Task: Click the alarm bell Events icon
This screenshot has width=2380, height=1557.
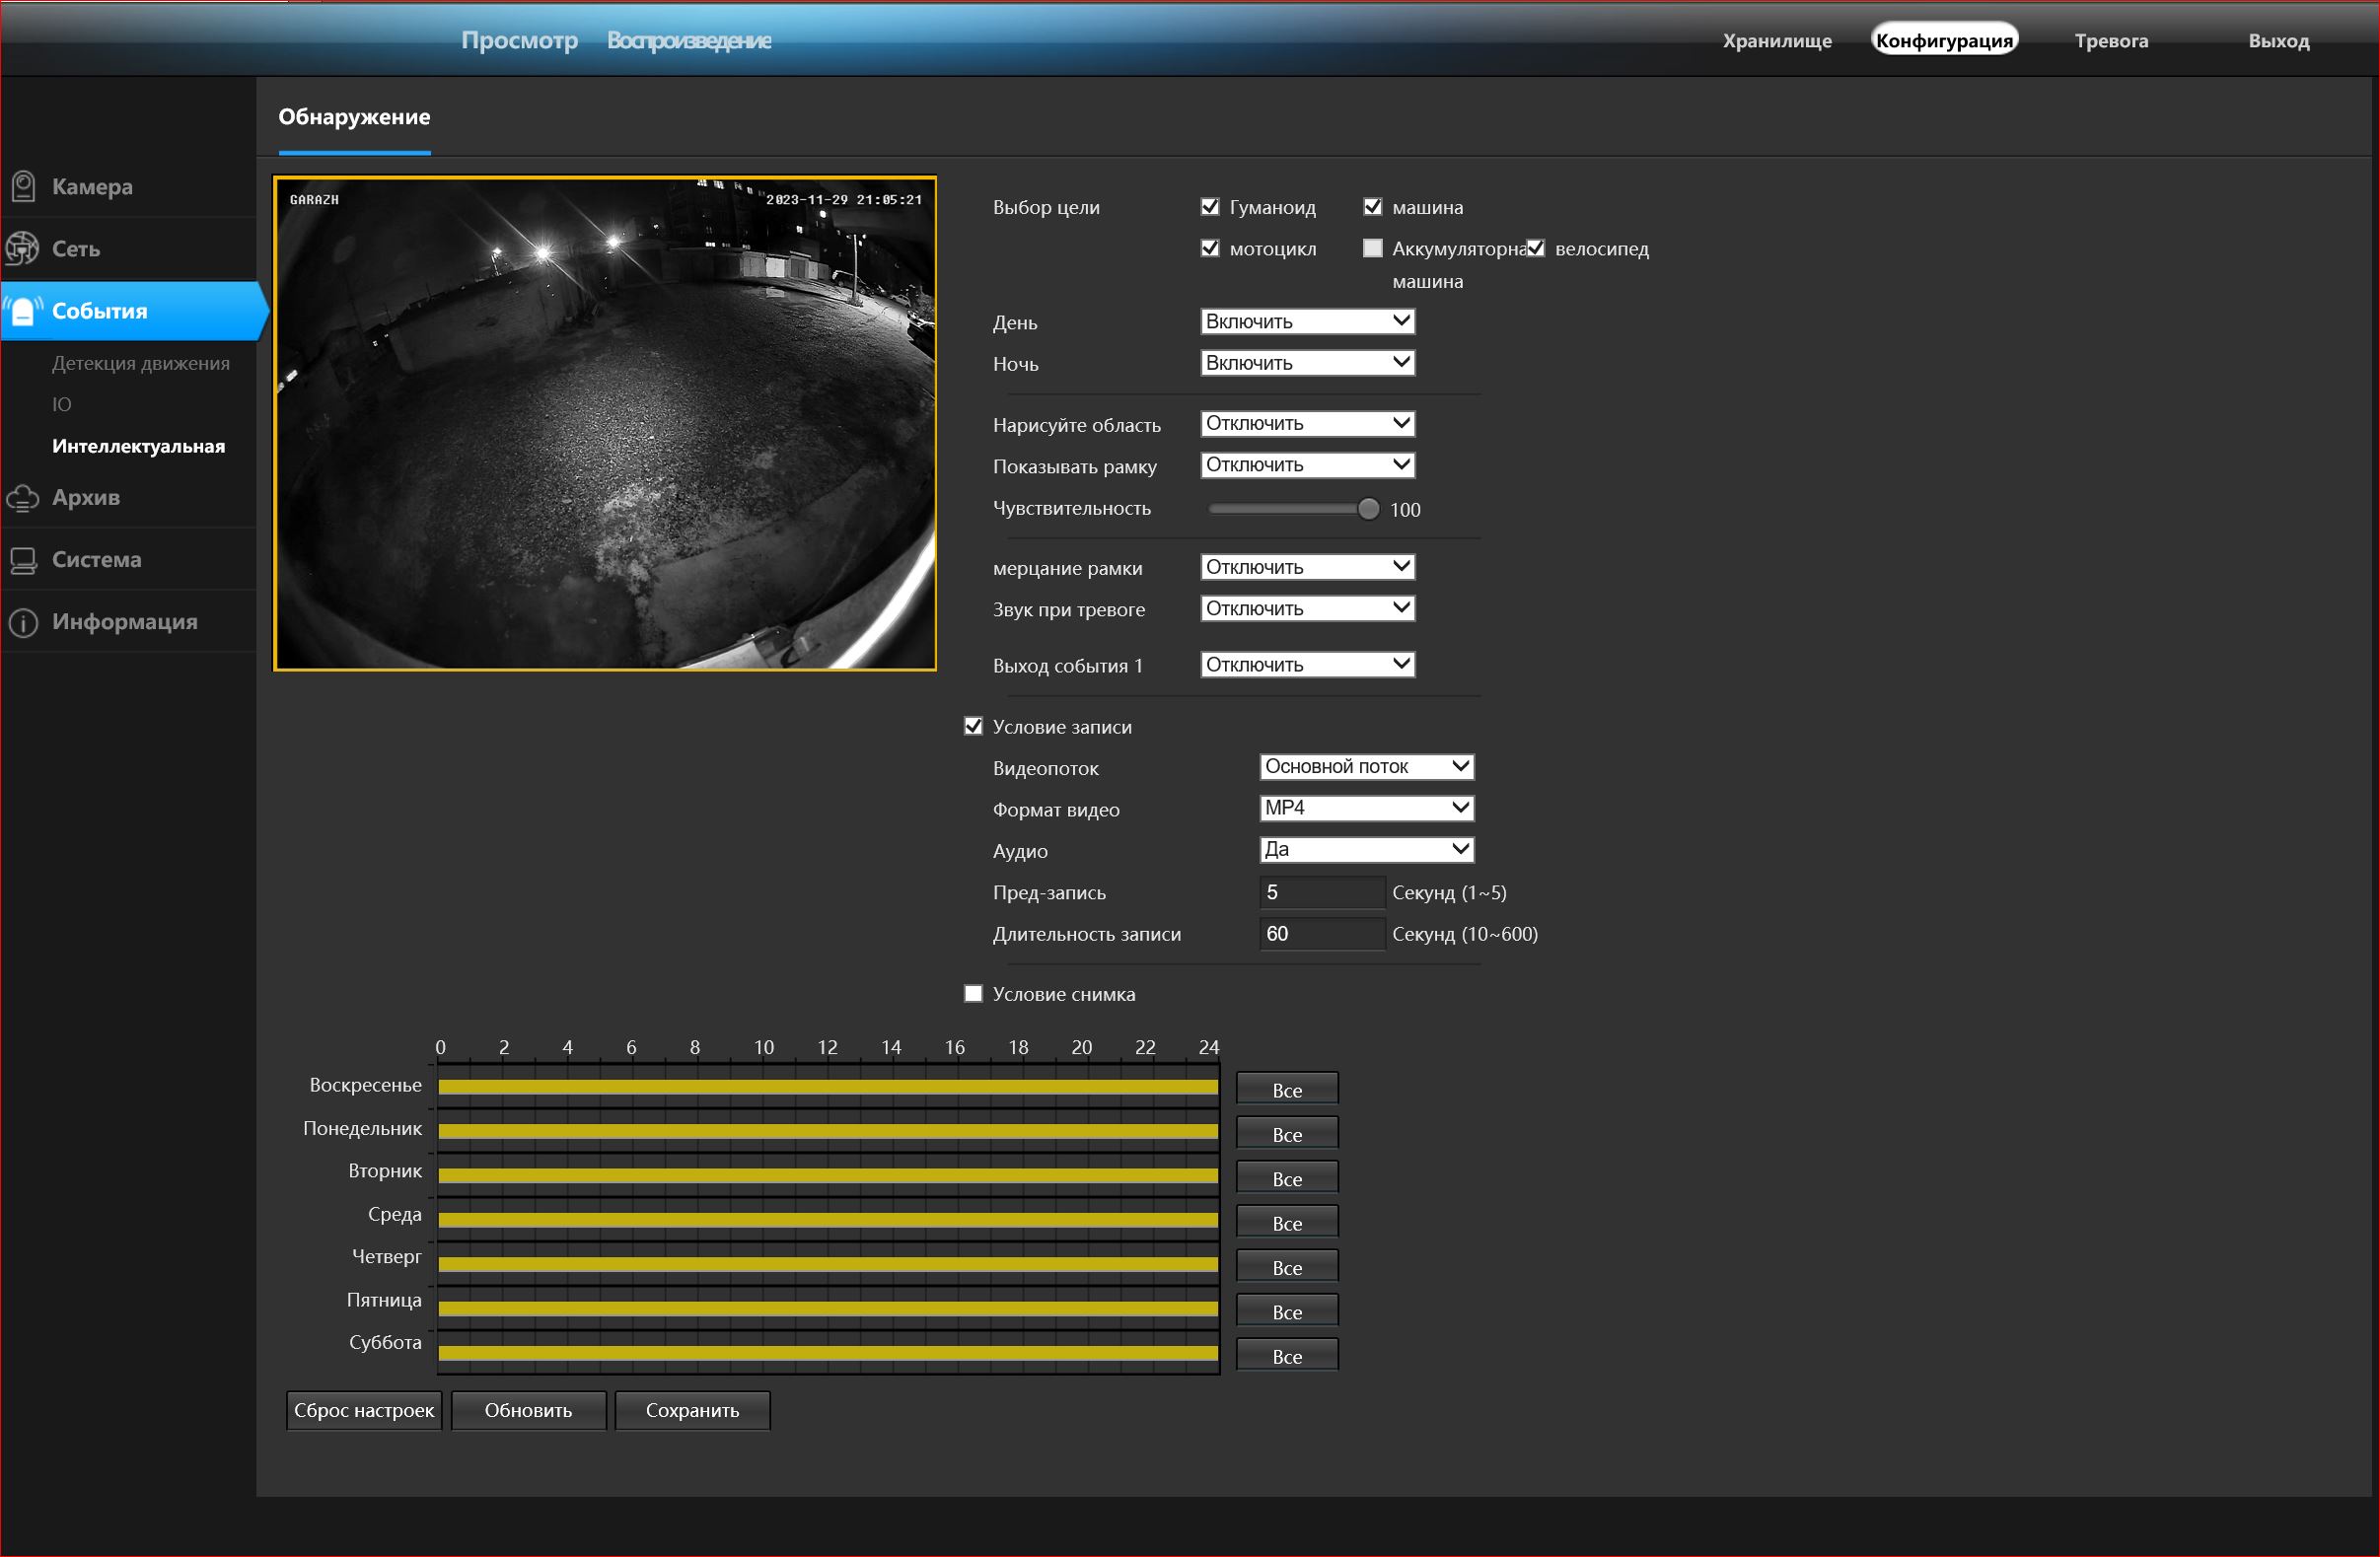Action: [23, 311]
